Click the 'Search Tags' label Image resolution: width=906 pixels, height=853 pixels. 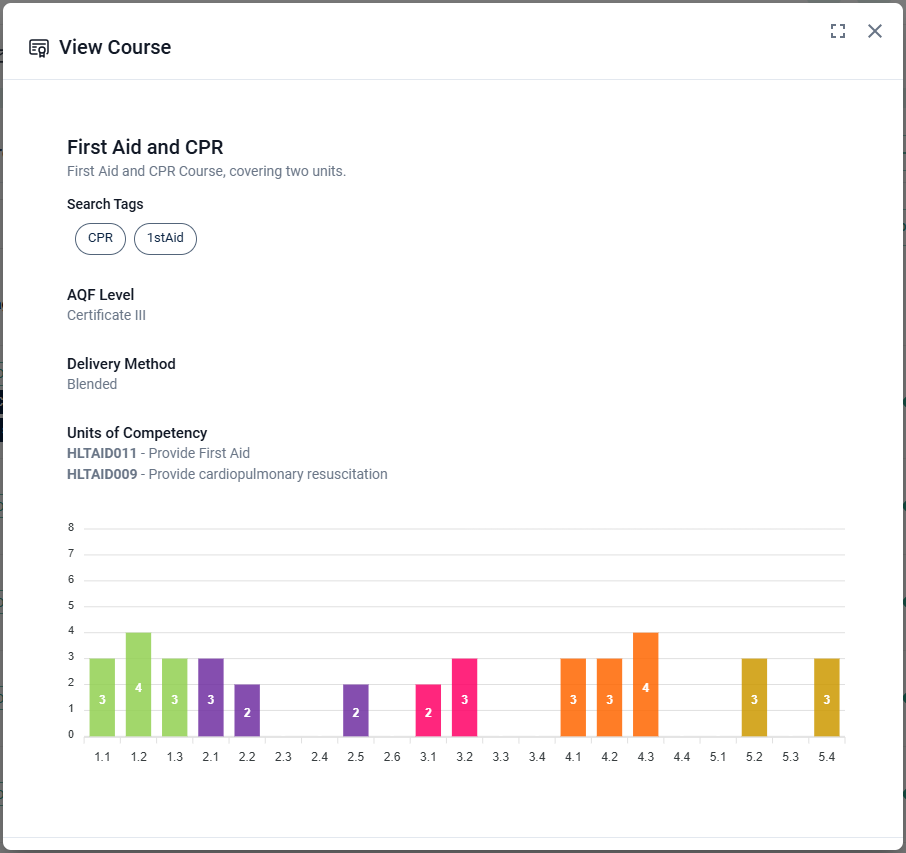(105, 204)
